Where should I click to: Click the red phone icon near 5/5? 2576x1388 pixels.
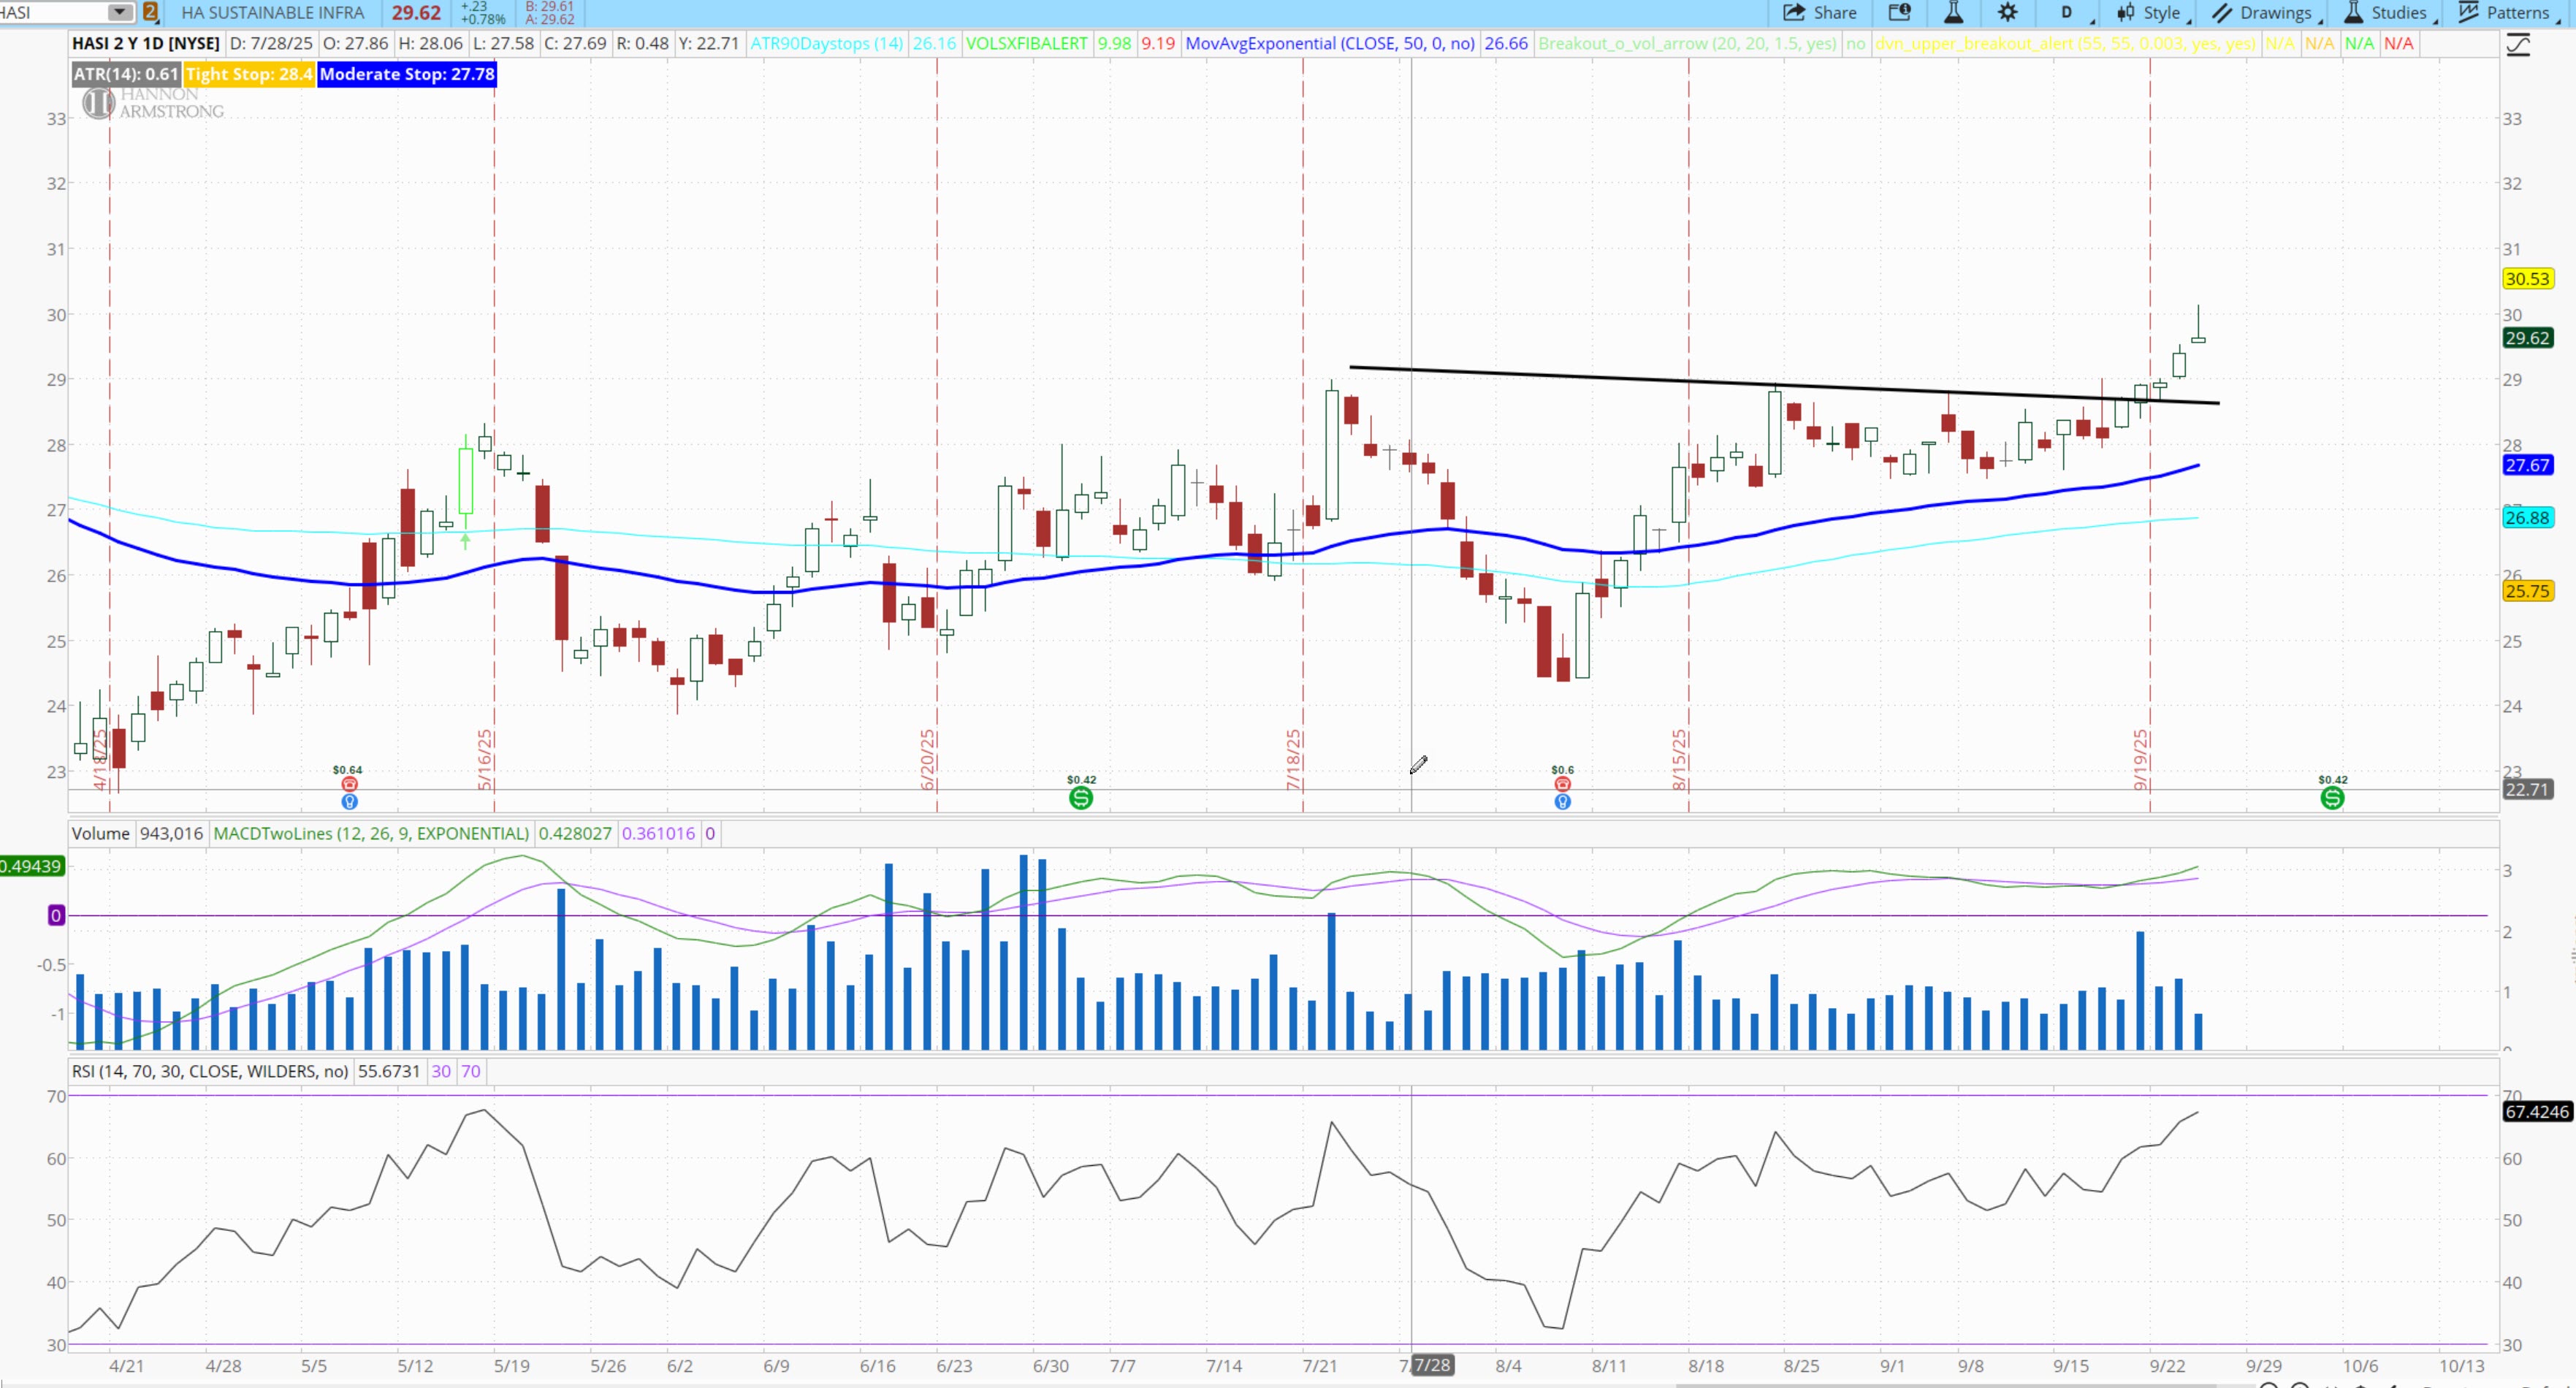click(349, 784)
